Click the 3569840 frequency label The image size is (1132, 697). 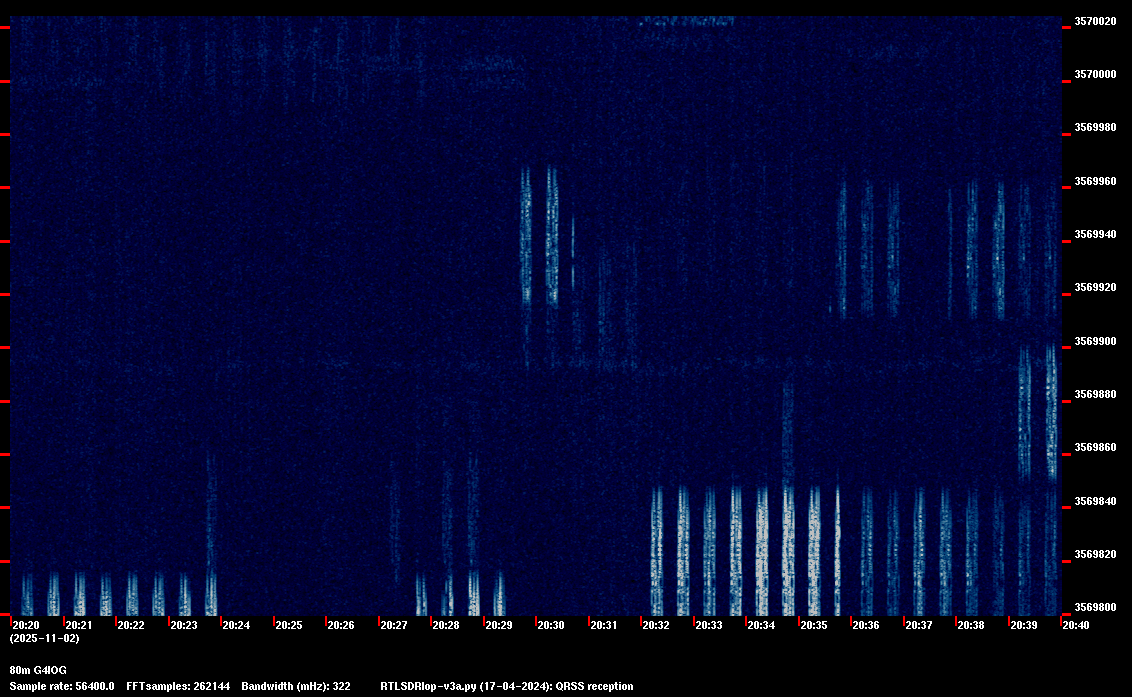click(x=1095, y=501)
